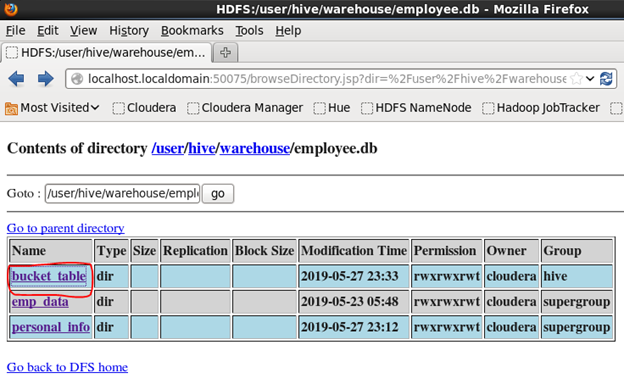Click the Hadoop JobTracker bookmark icon

(x=488, y=108)
